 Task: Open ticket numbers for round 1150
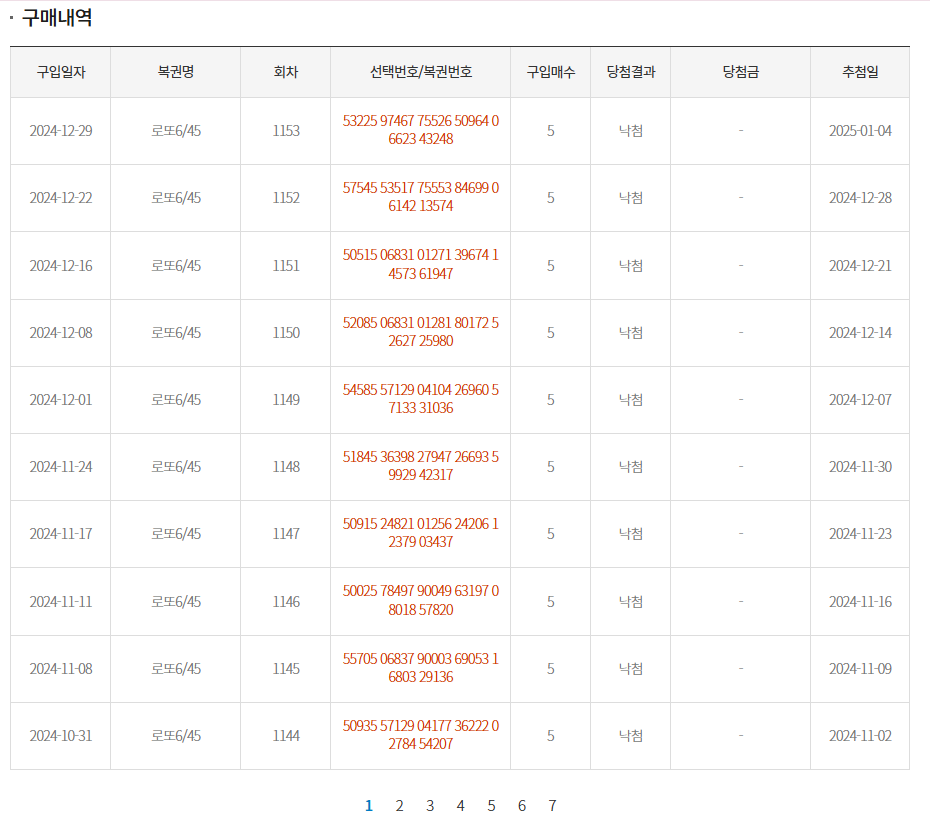pos(420,332)
